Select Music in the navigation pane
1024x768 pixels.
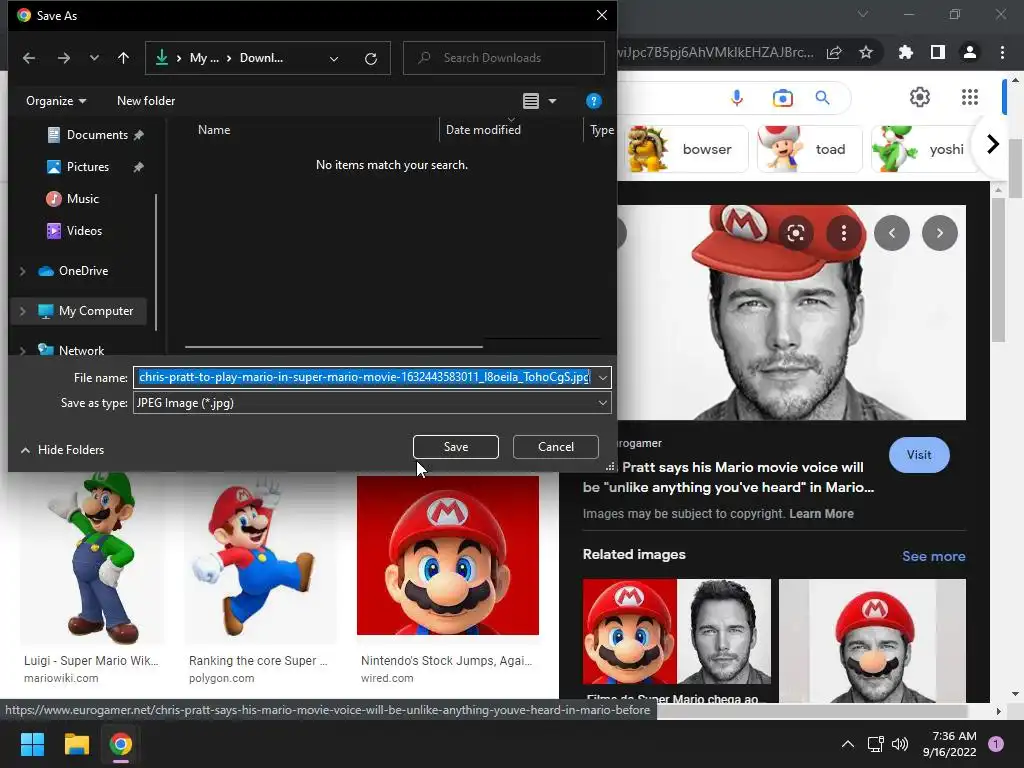(72, 199)
